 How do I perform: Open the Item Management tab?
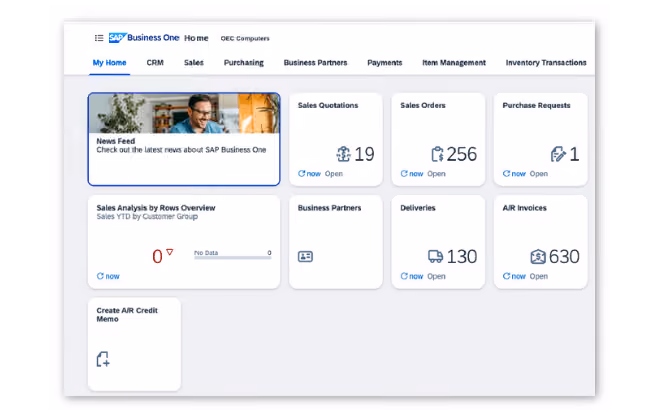(x=454, y=63)
